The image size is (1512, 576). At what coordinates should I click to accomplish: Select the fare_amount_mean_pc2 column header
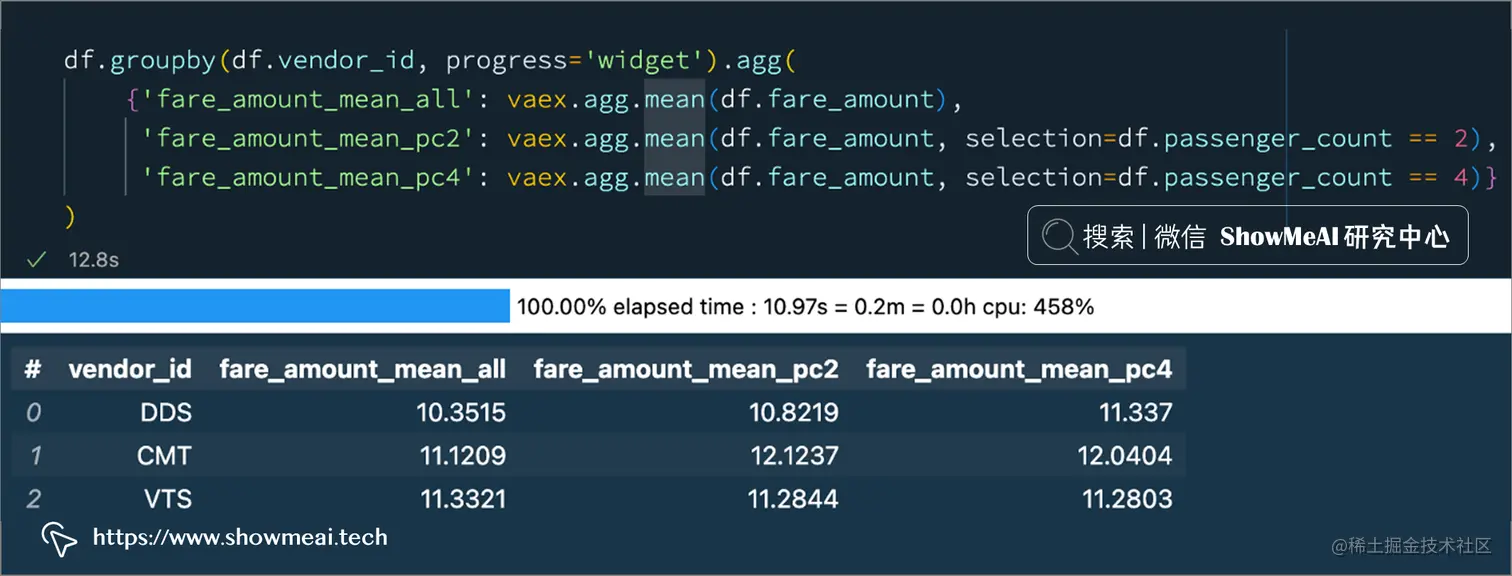pos(686,369)
